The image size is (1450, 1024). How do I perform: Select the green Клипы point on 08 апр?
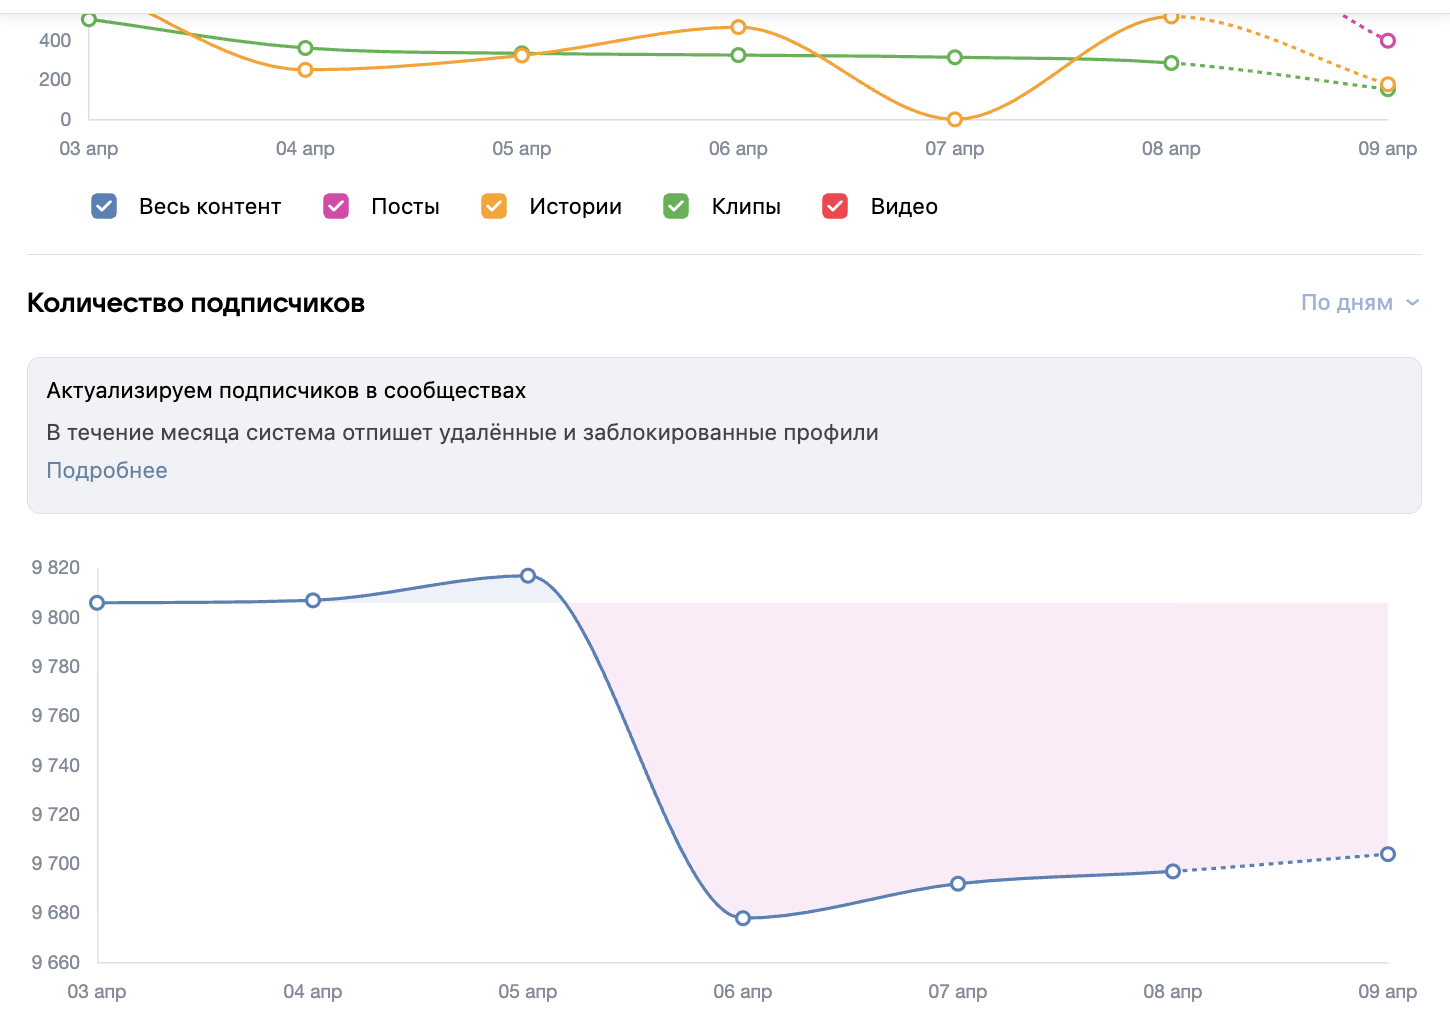(1171, 63)
